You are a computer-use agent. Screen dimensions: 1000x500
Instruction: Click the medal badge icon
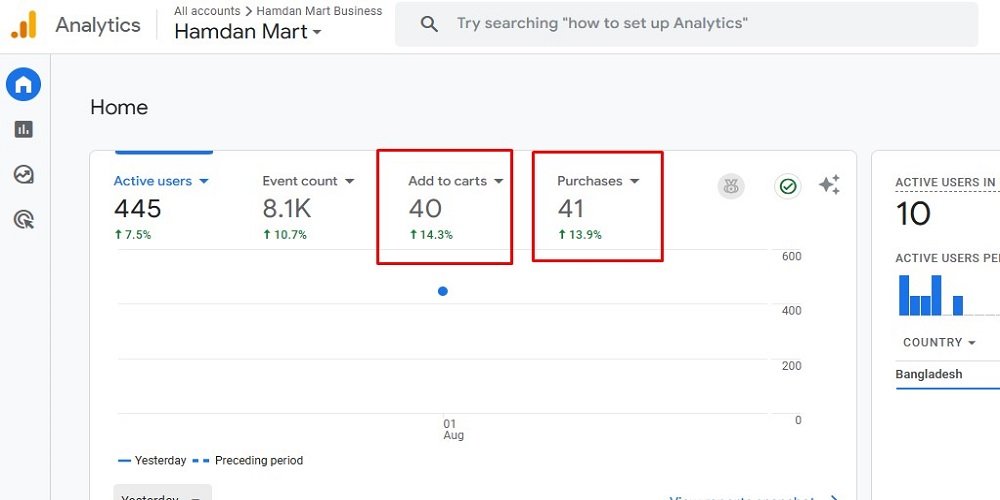[731, 186]
